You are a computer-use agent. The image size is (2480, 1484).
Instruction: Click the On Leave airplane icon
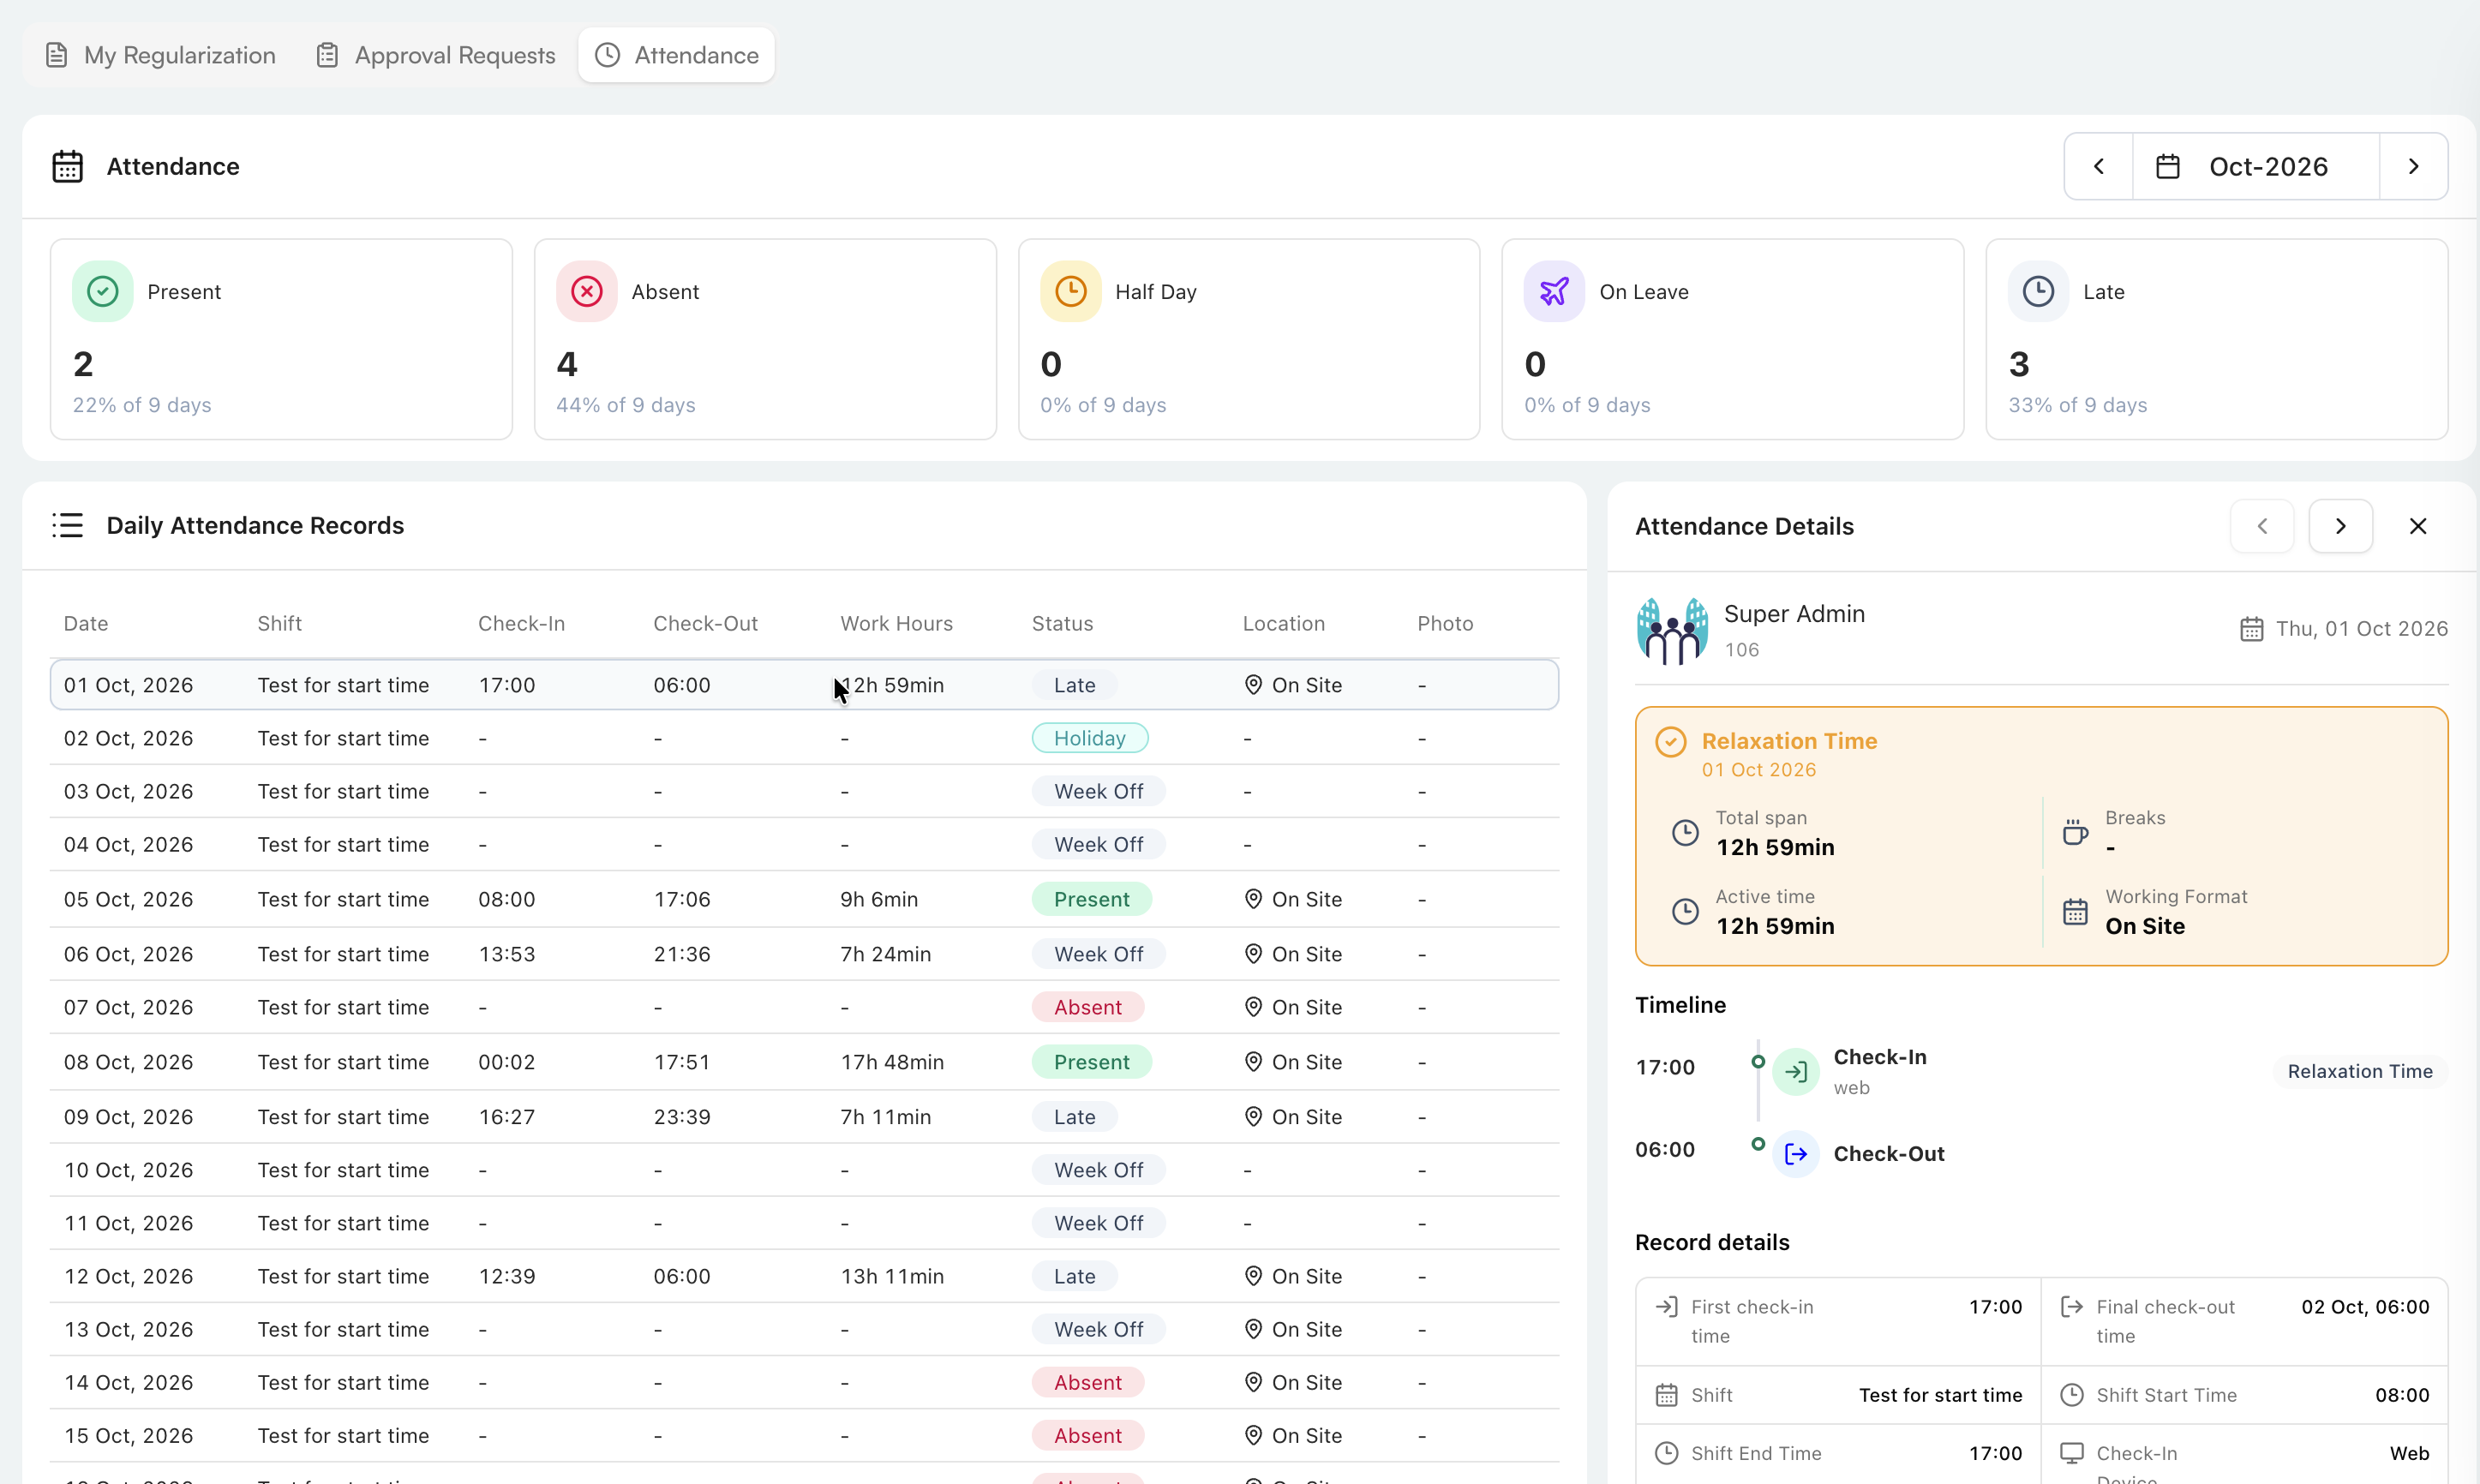click(x=1554, y=291)
